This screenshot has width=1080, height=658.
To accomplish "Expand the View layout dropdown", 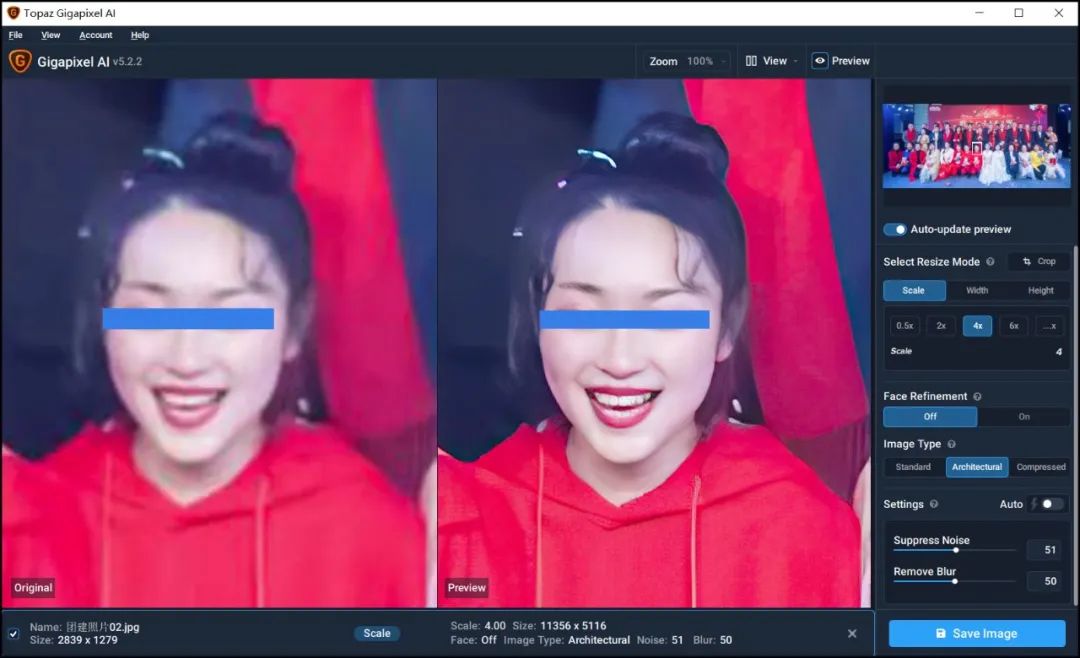I will [771, 61].
